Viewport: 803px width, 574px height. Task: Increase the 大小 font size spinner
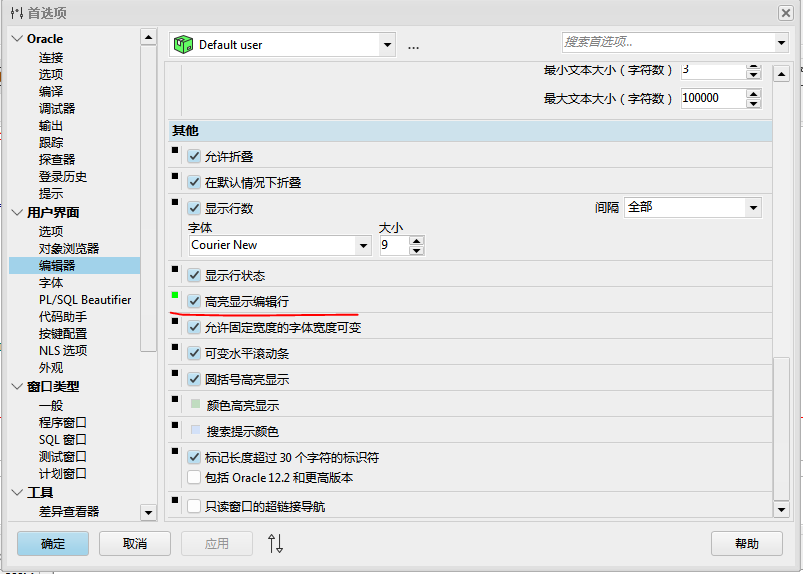(416, 240)
